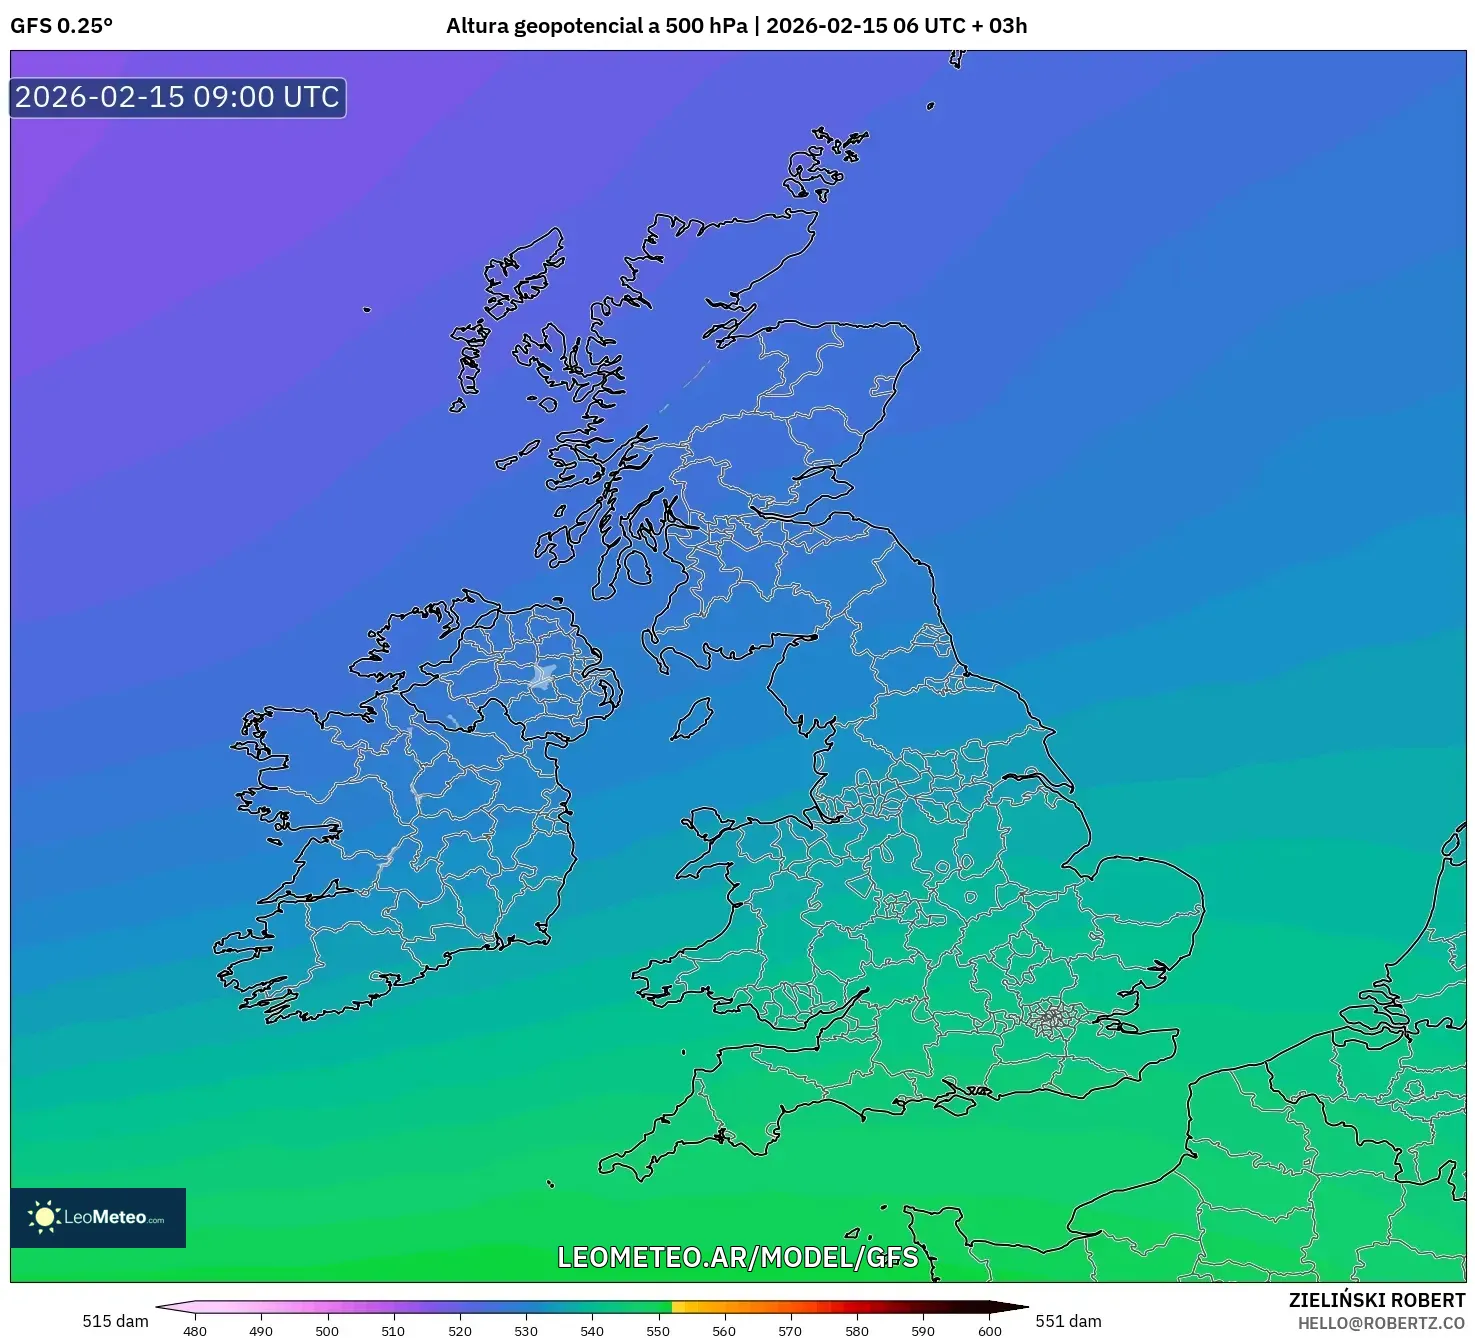The width and height of the screenshot is (1475, 1338).
Task: Select the 540 tick on the color bar
Action: (592, 1332)
